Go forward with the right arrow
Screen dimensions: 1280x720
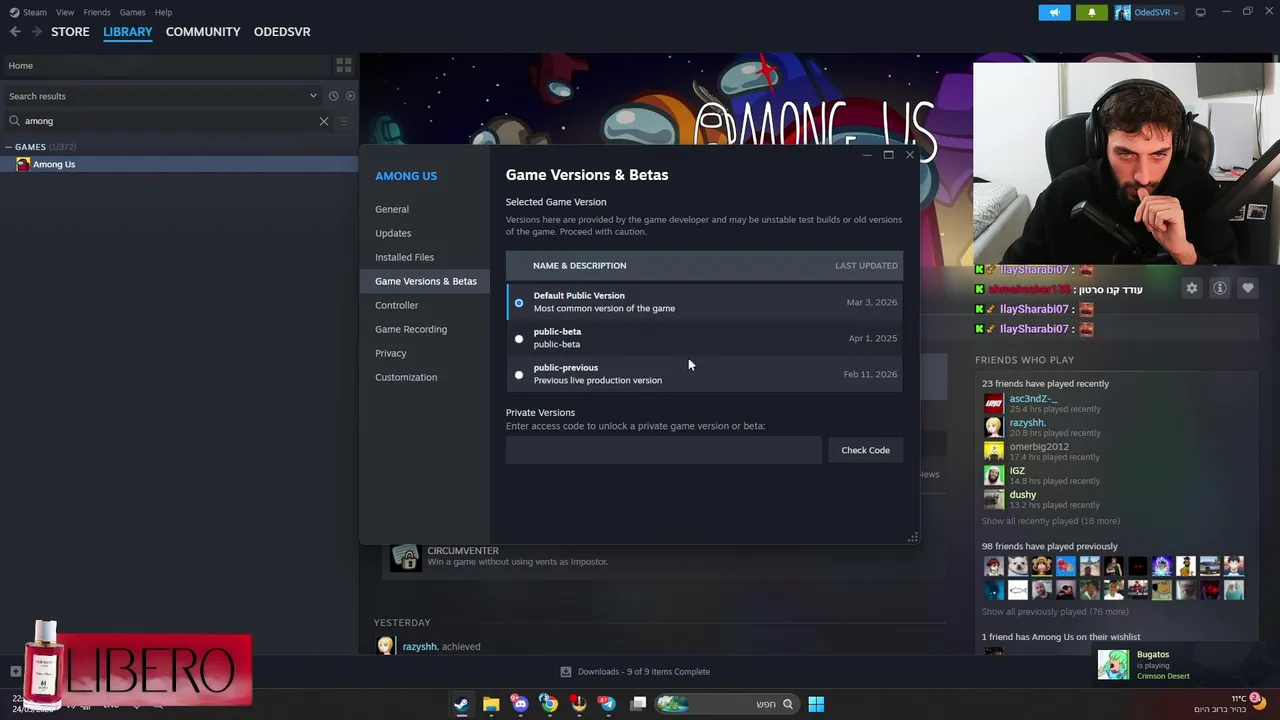pos(37,32)
